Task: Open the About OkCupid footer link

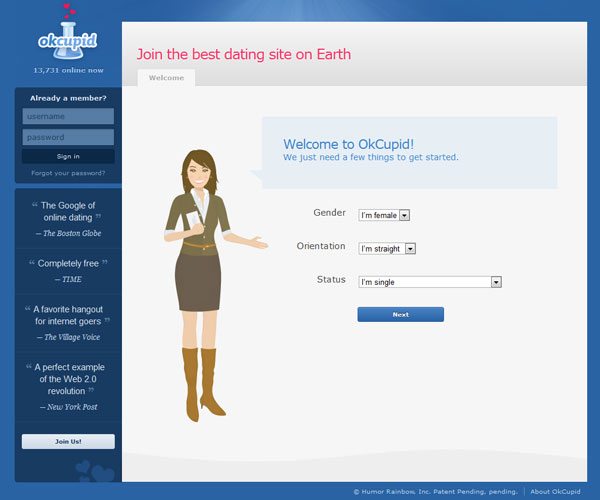Action: (556, 491)
